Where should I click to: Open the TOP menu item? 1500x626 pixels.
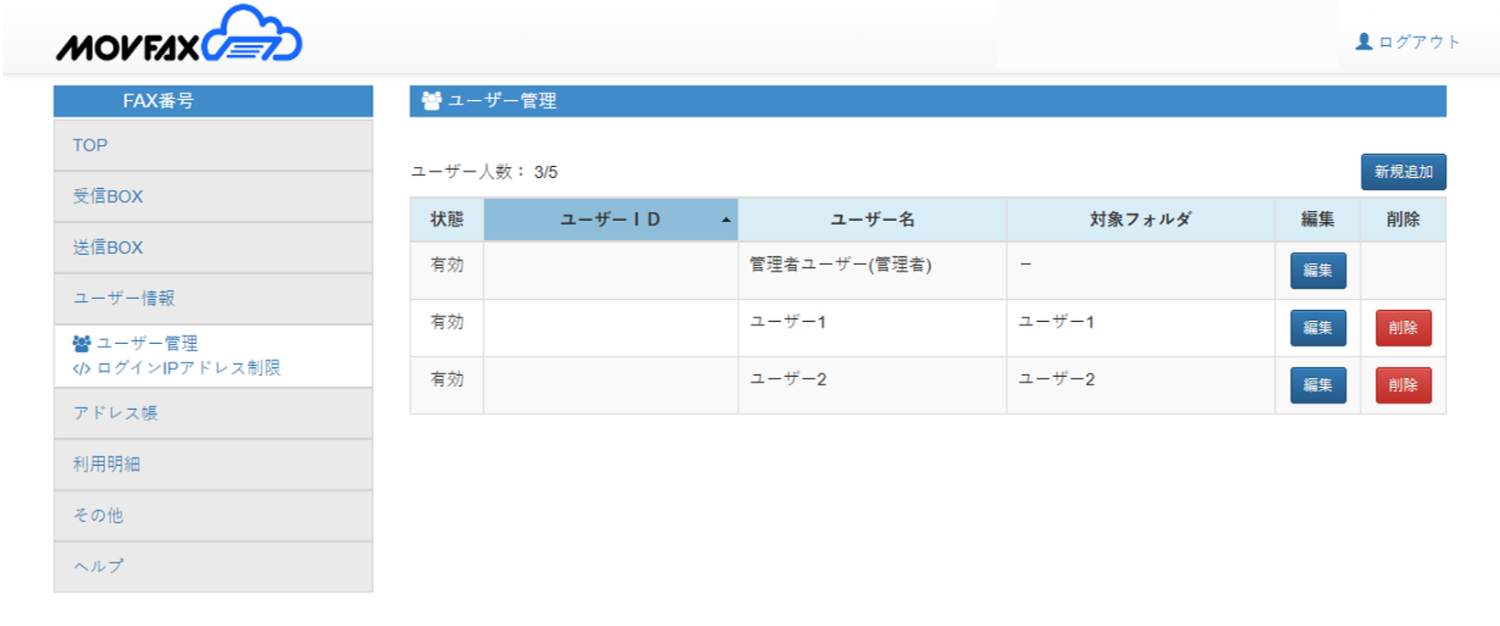click(x=213, y=146)
